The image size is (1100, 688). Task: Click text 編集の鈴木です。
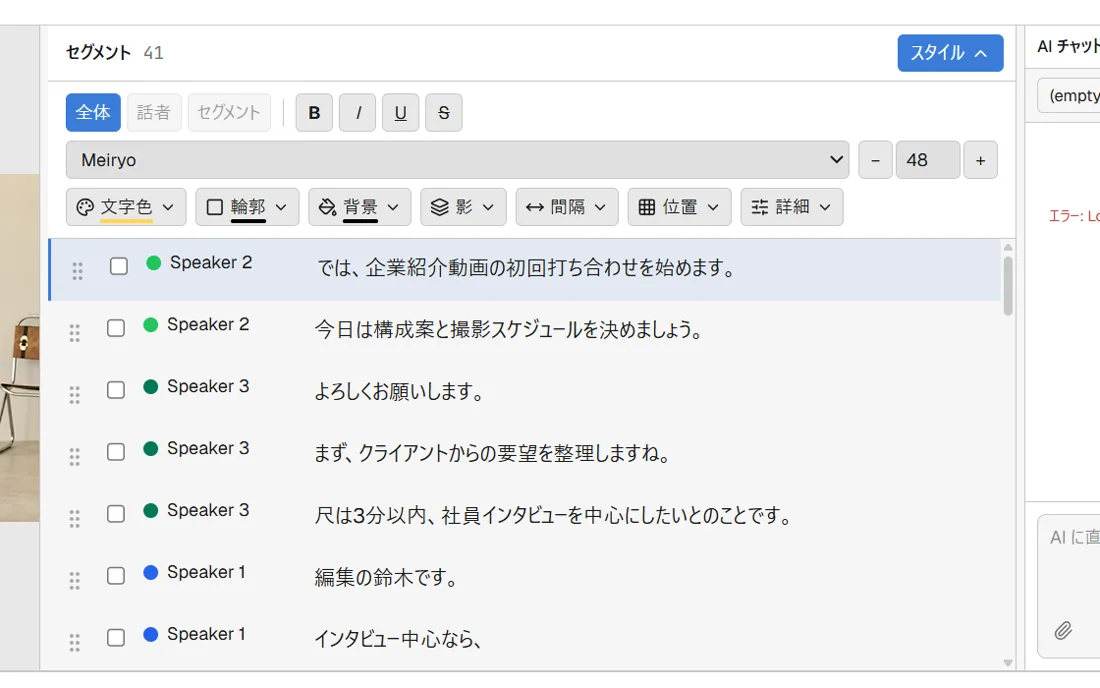point(387,577)
